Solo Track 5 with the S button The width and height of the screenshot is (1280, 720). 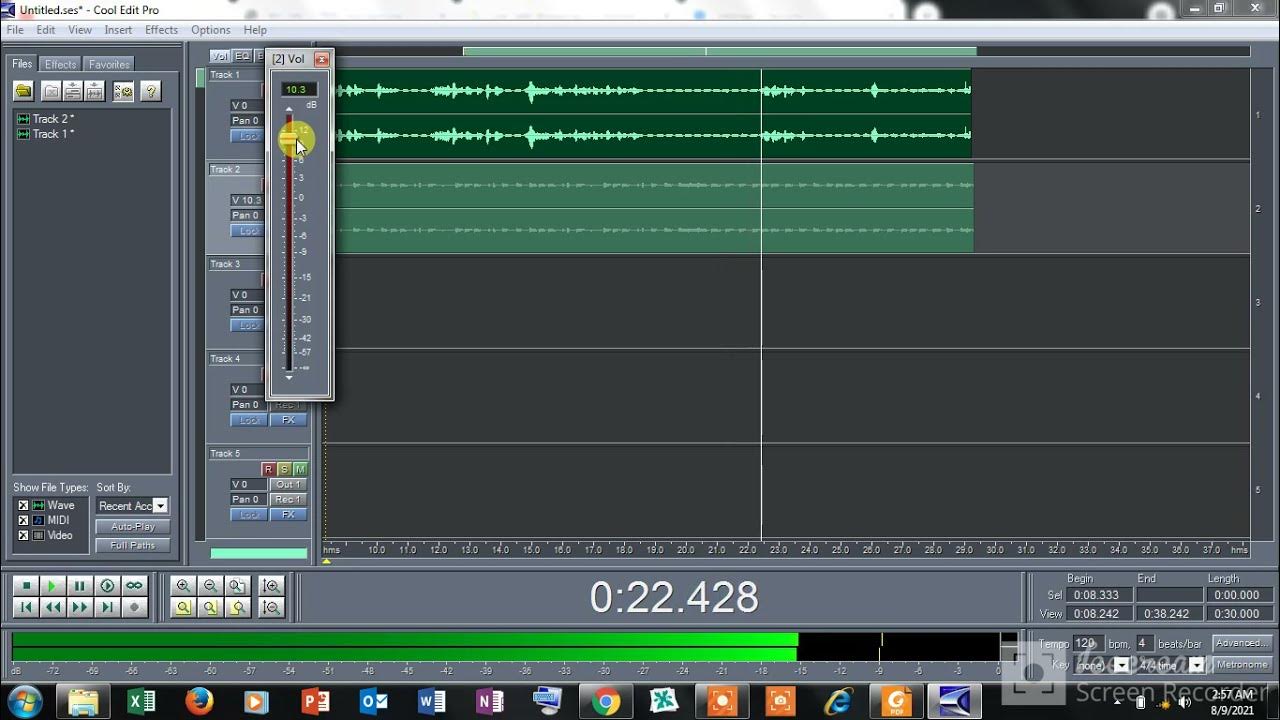[x=284, y=469]
